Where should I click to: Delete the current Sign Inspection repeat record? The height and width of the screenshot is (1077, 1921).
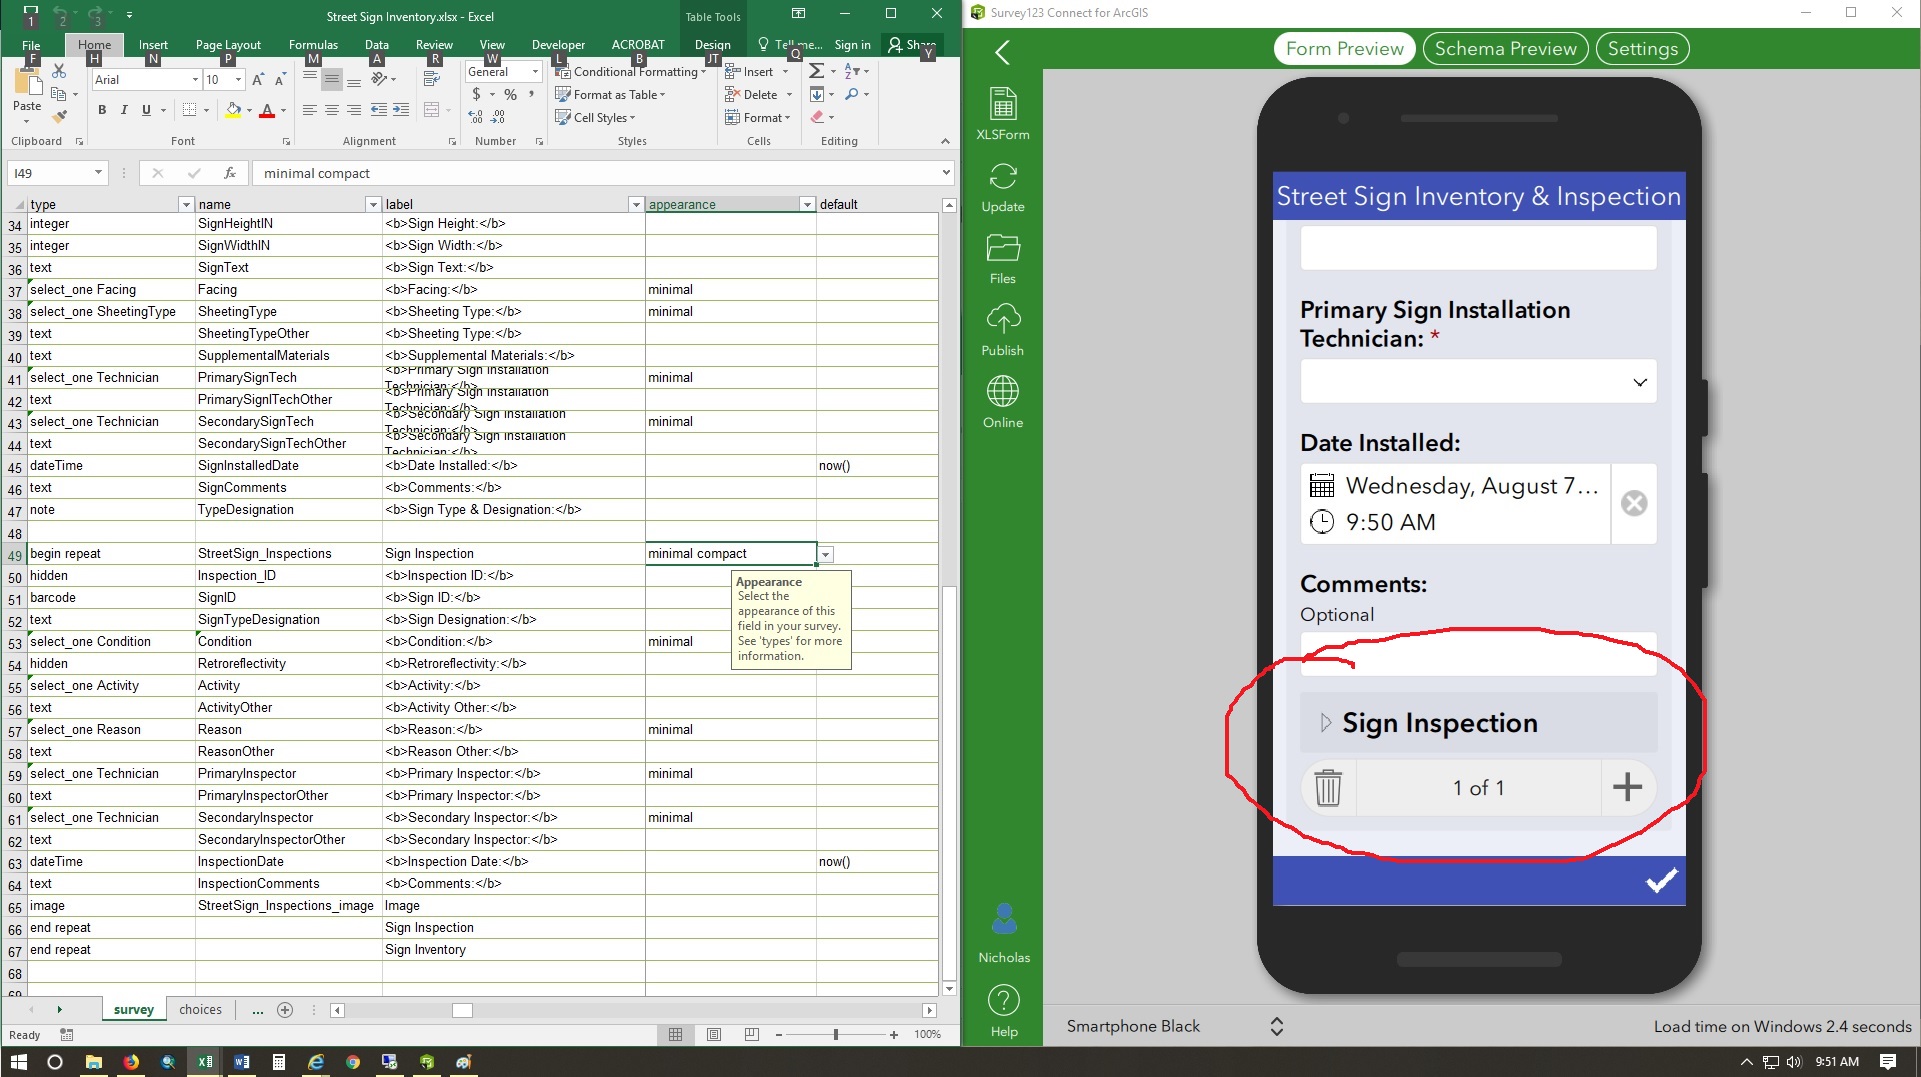(x=1328, y=788)
